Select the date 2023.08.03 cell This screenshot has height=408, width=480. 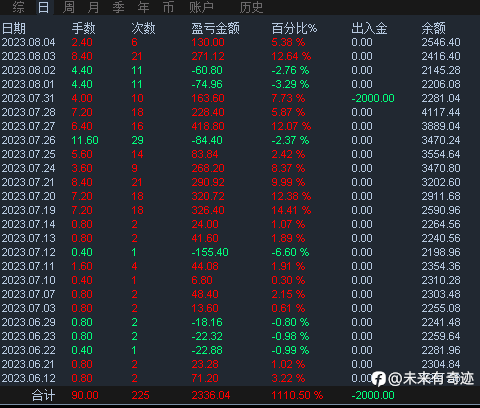point(29,56)
